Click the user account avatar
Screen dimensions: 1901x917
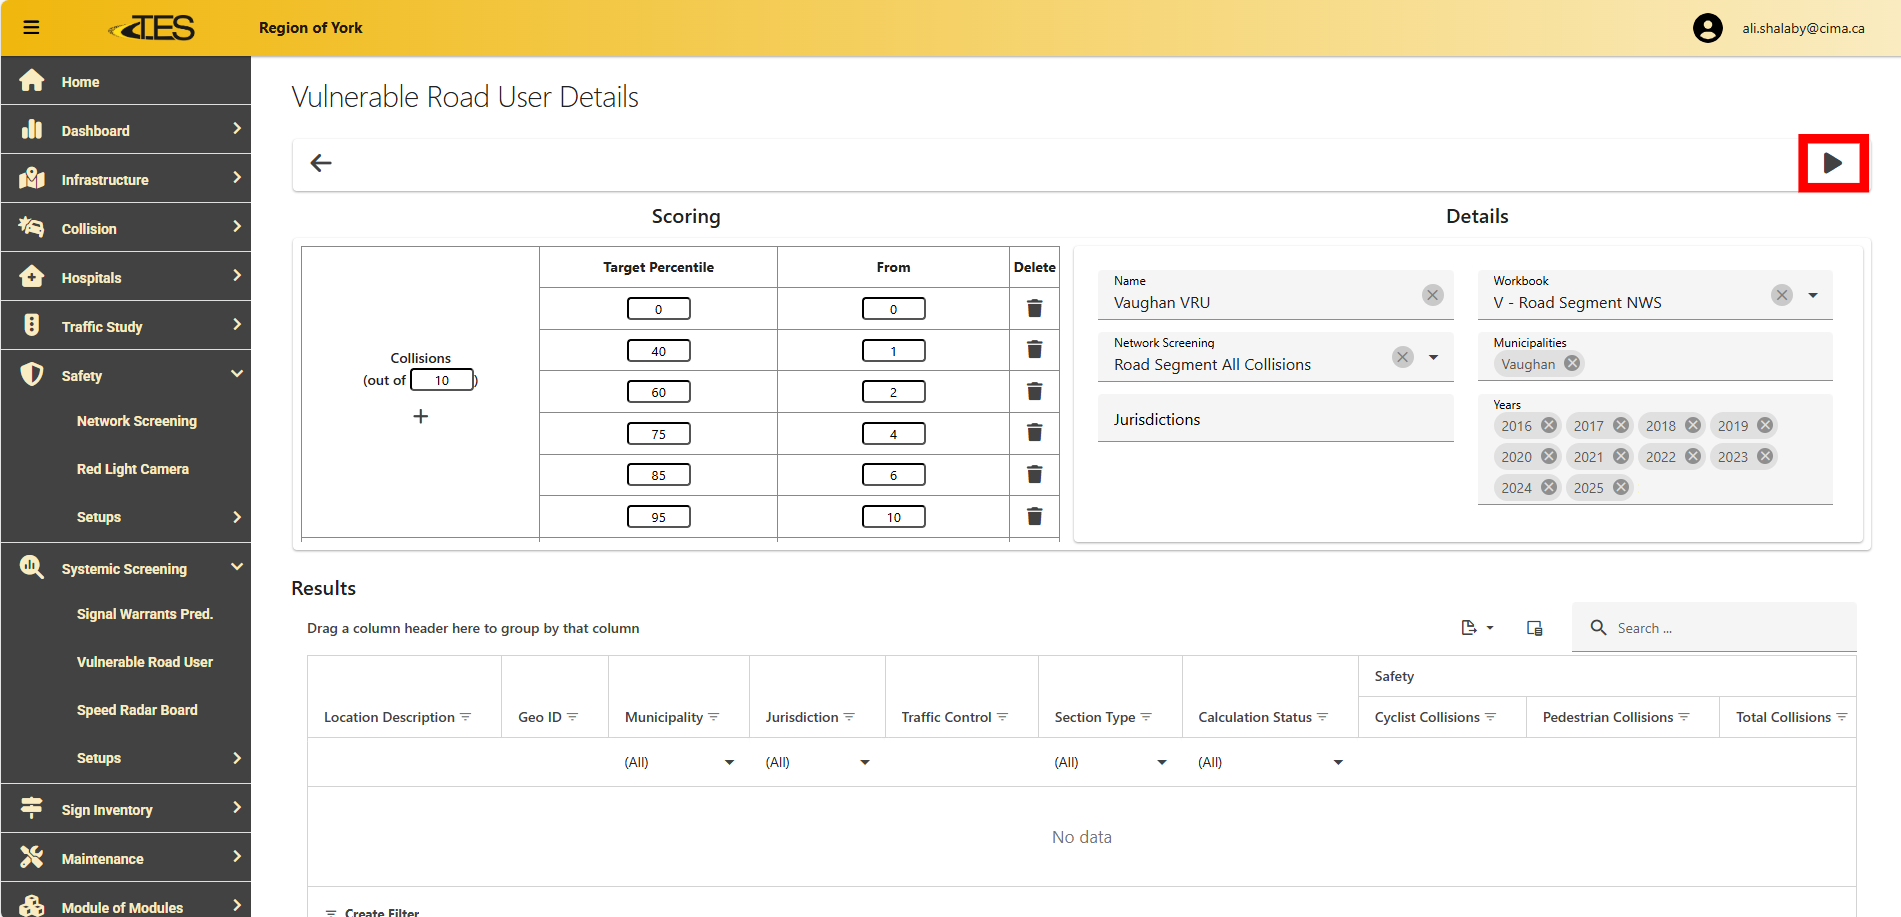point(1707,28)
